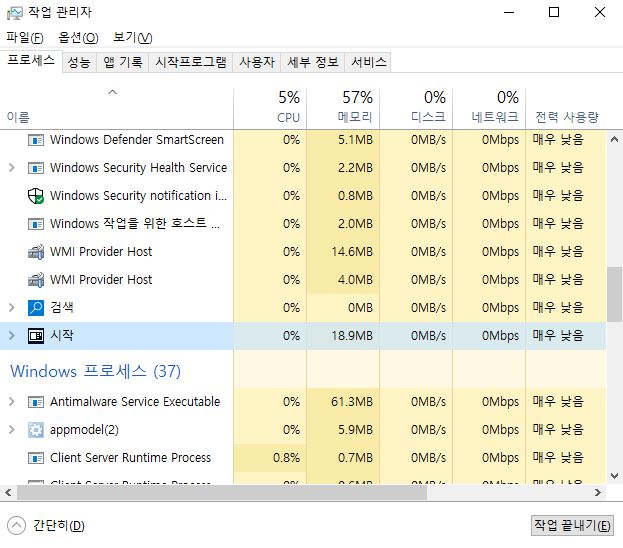Expand Antimalware Service Executable row
Viewport: 623px width, 548px height.
pos(12,402)
